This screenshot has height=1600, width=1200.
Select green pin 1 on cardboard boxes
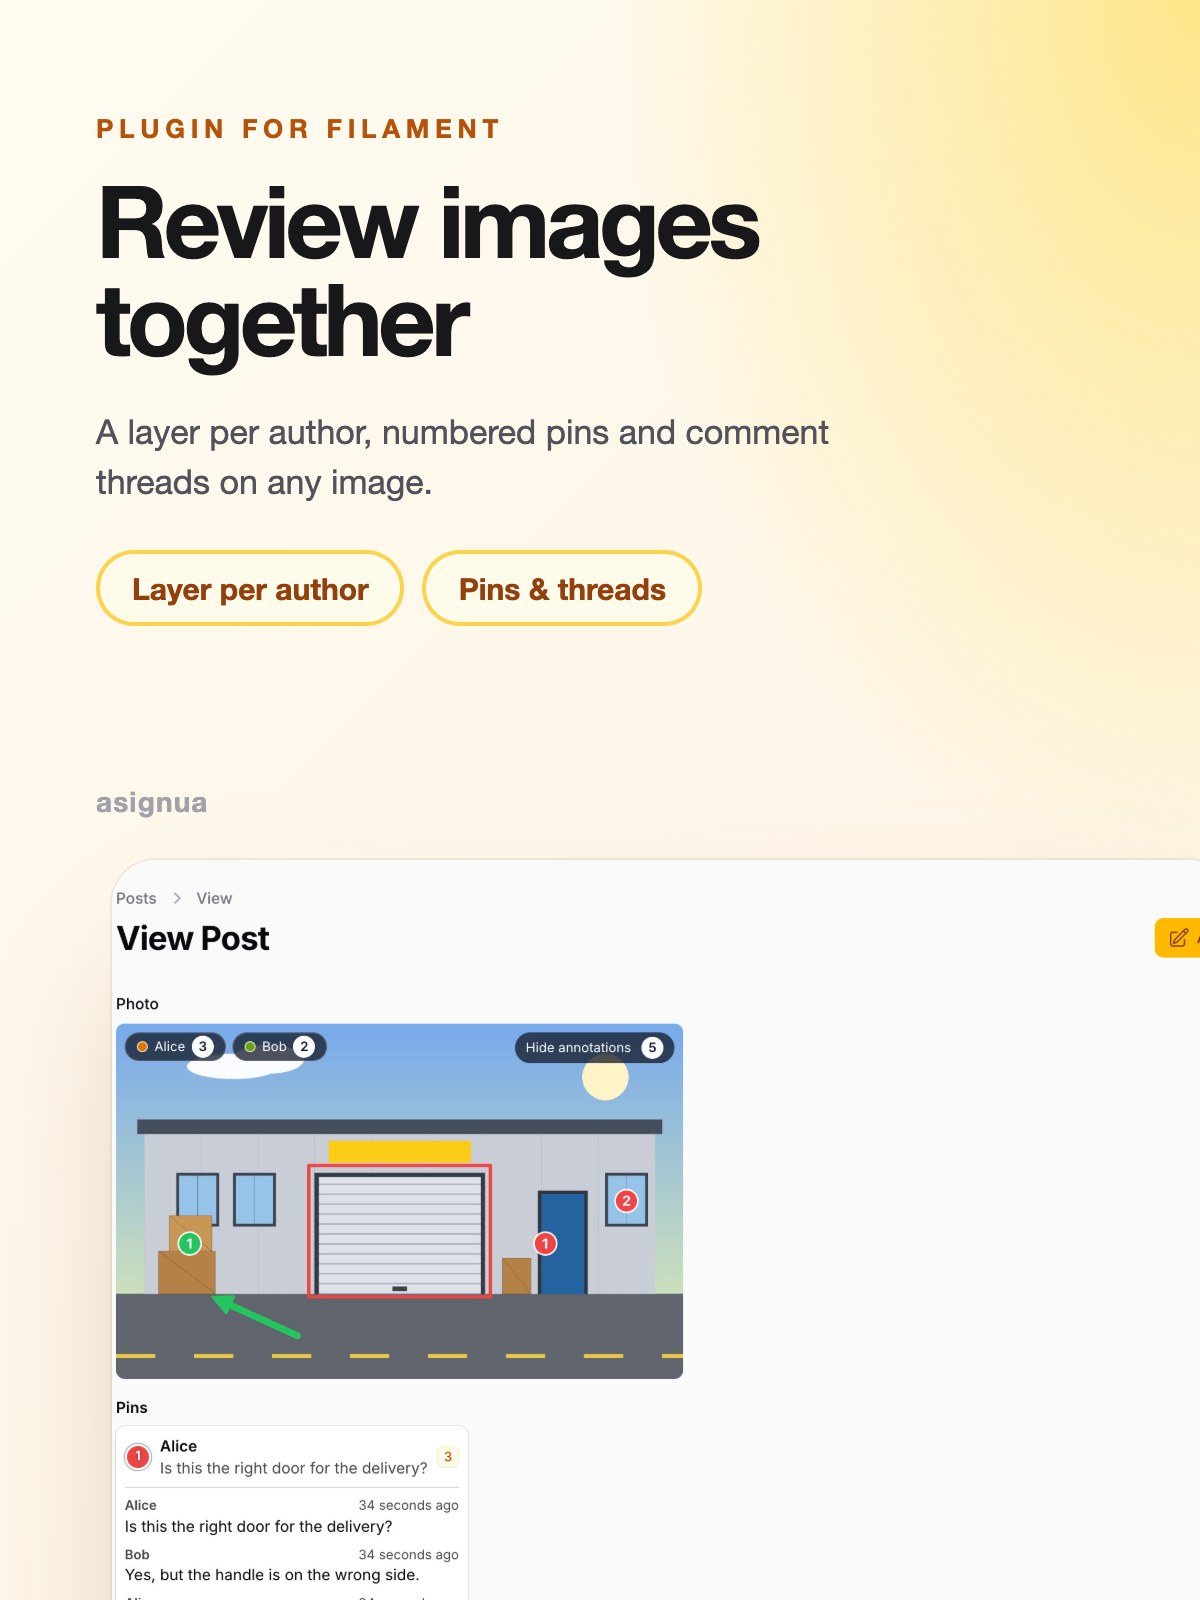(x=189, y=1243)
